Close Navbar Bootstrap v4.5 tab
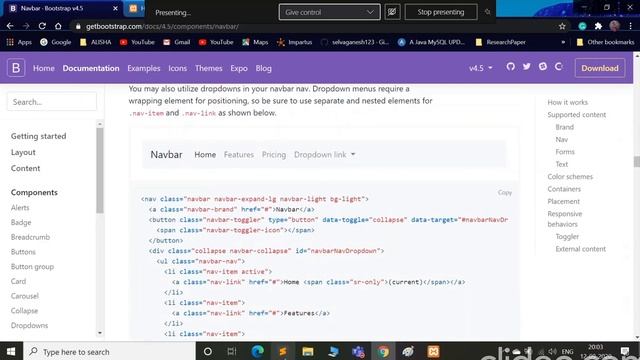 tap(116, 8)
